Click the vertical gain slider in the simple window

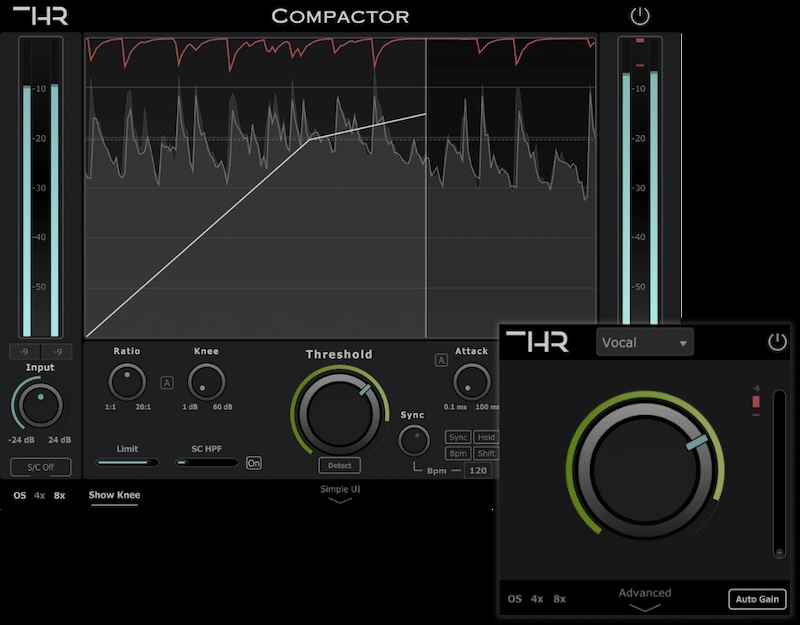pyautogui.click(x=779, y=474)
